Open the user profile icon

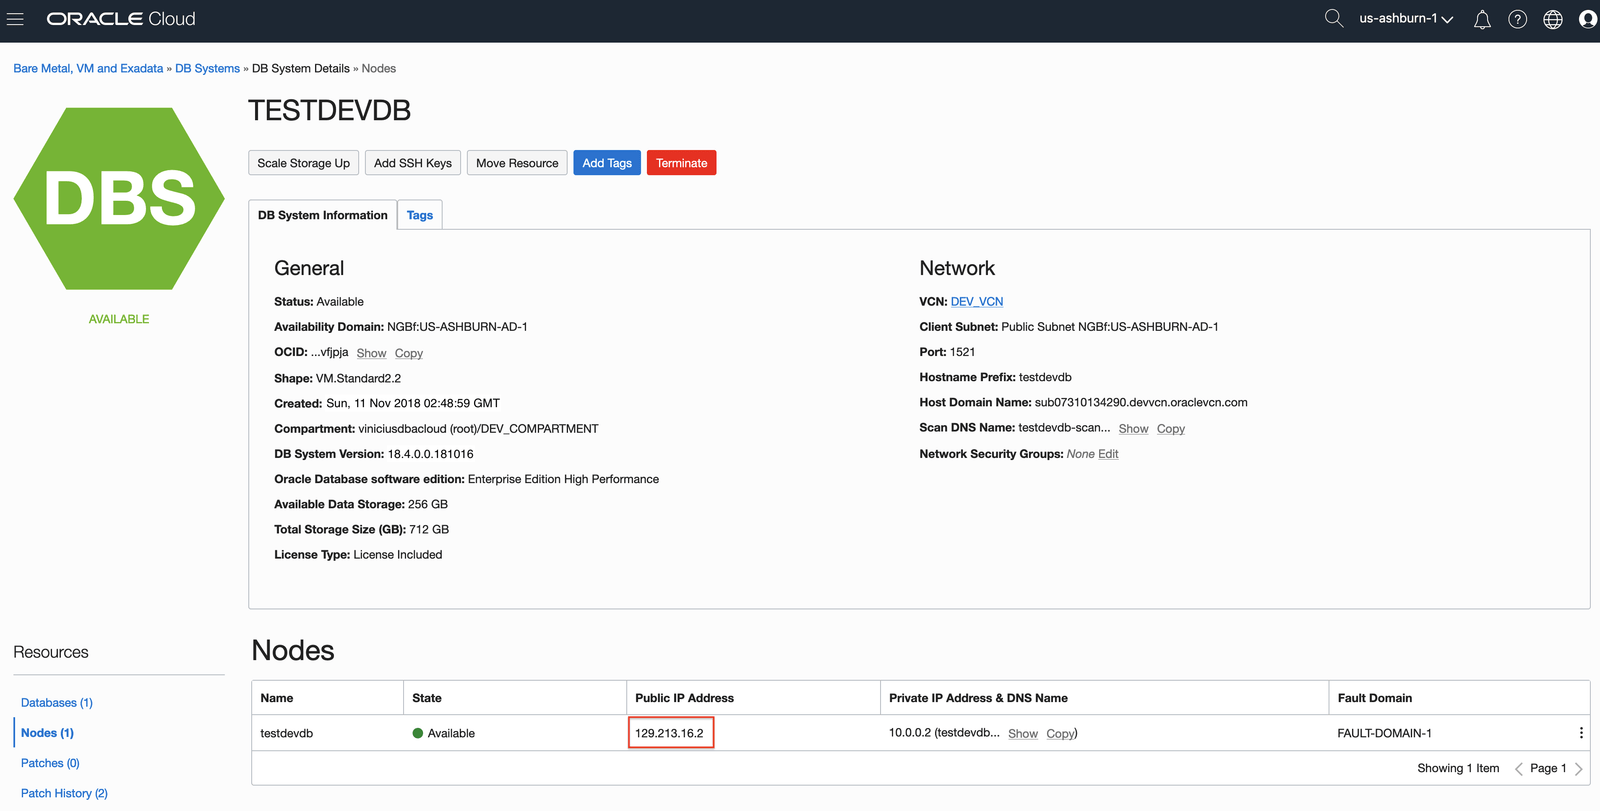coord(1587,20)
